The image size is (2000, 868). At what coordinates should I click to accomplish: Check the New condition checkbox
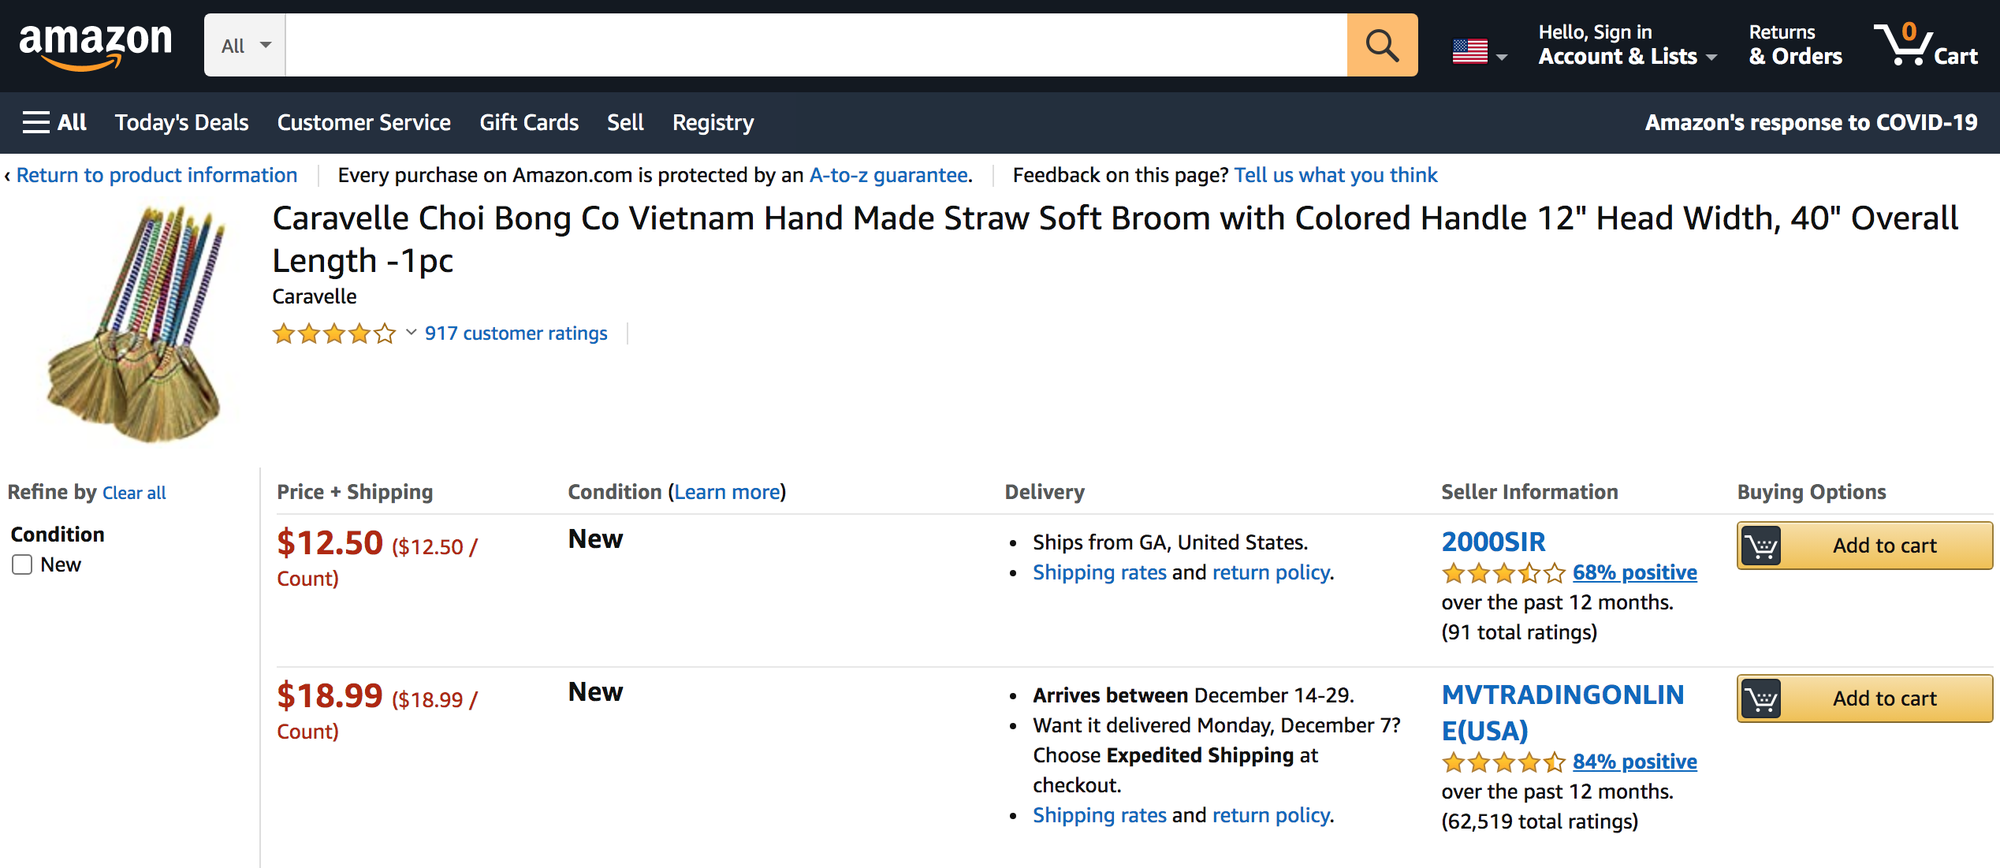point(22,565)
